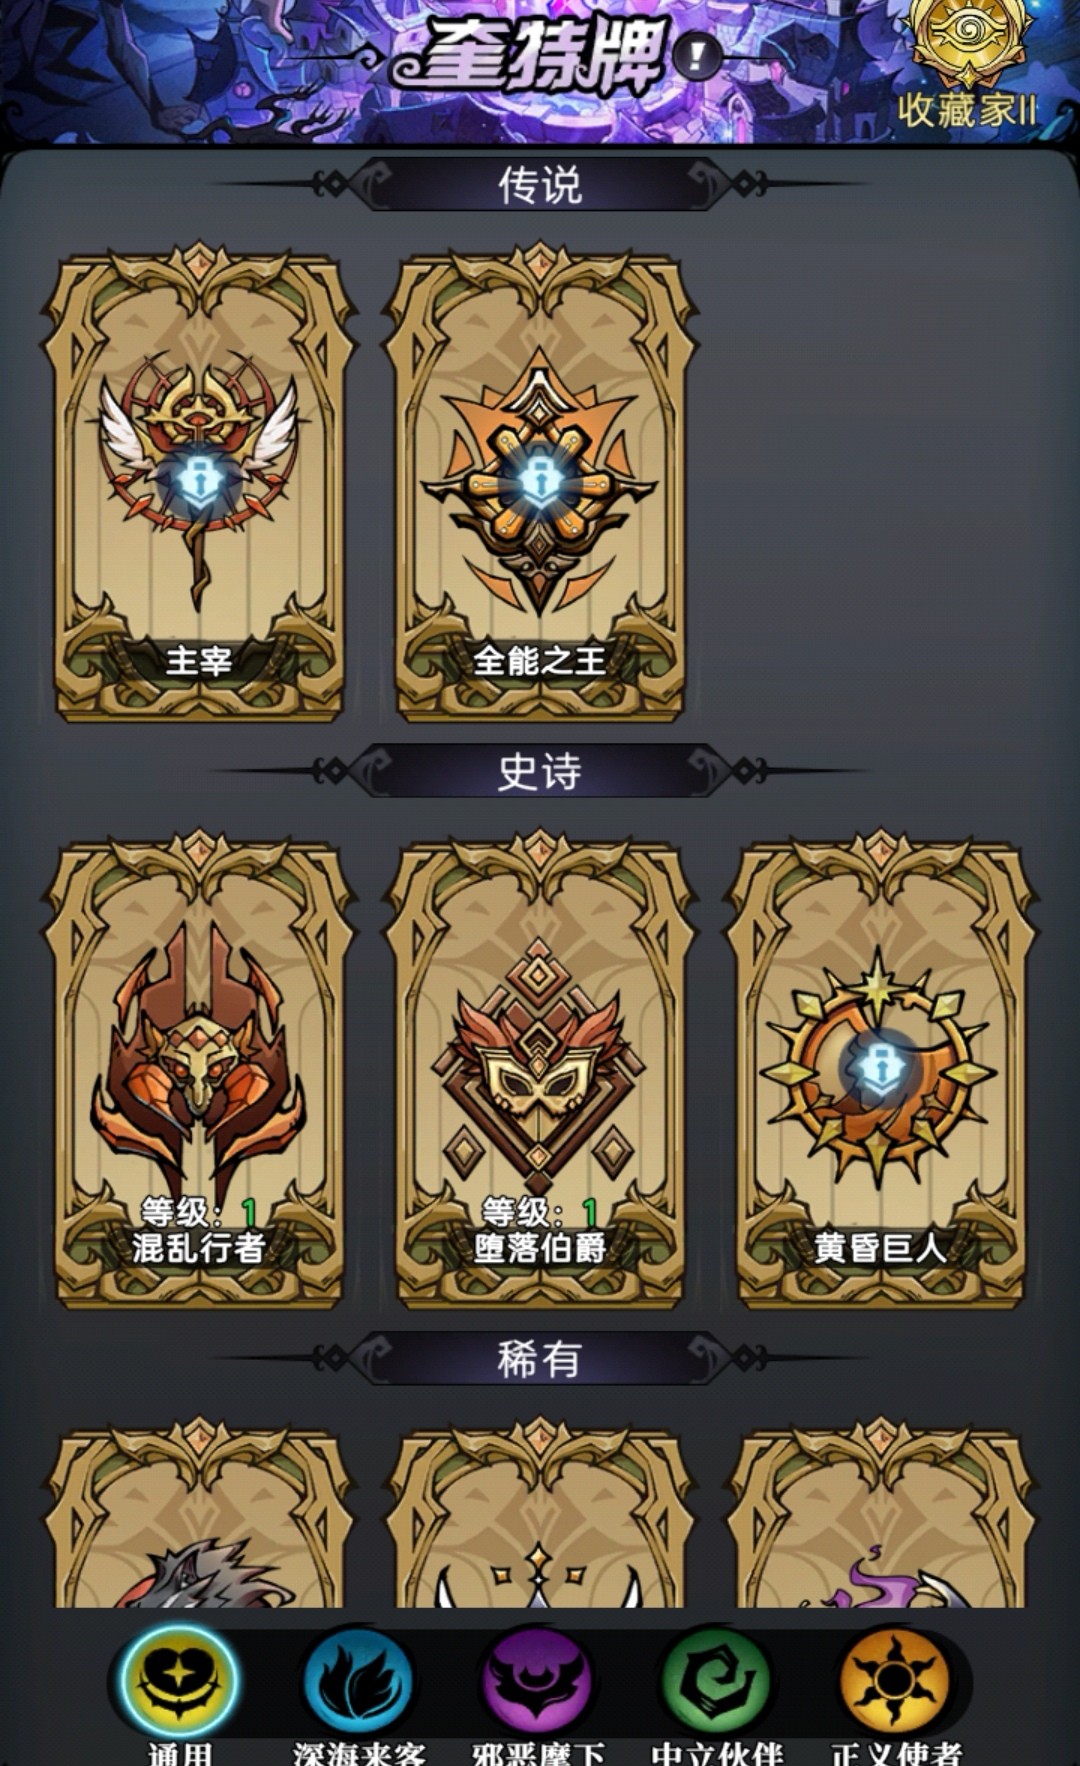Image resolution: width=1080 pixels, height=1766 pixels.
Task: Select the 通用 faction filter icon
Action: tap(180, 1682)
